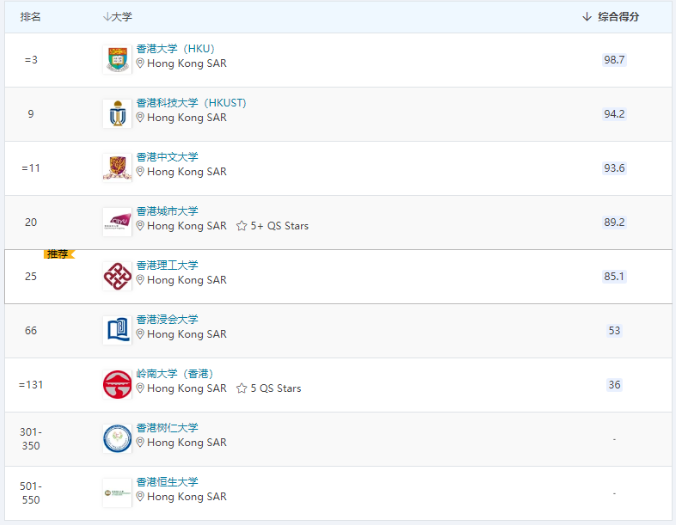This screenshot has height=525, width=677.
Task: Click the star icon beside 5+ QS Stars
Action: pyautogui.click(x=242, y=226)
